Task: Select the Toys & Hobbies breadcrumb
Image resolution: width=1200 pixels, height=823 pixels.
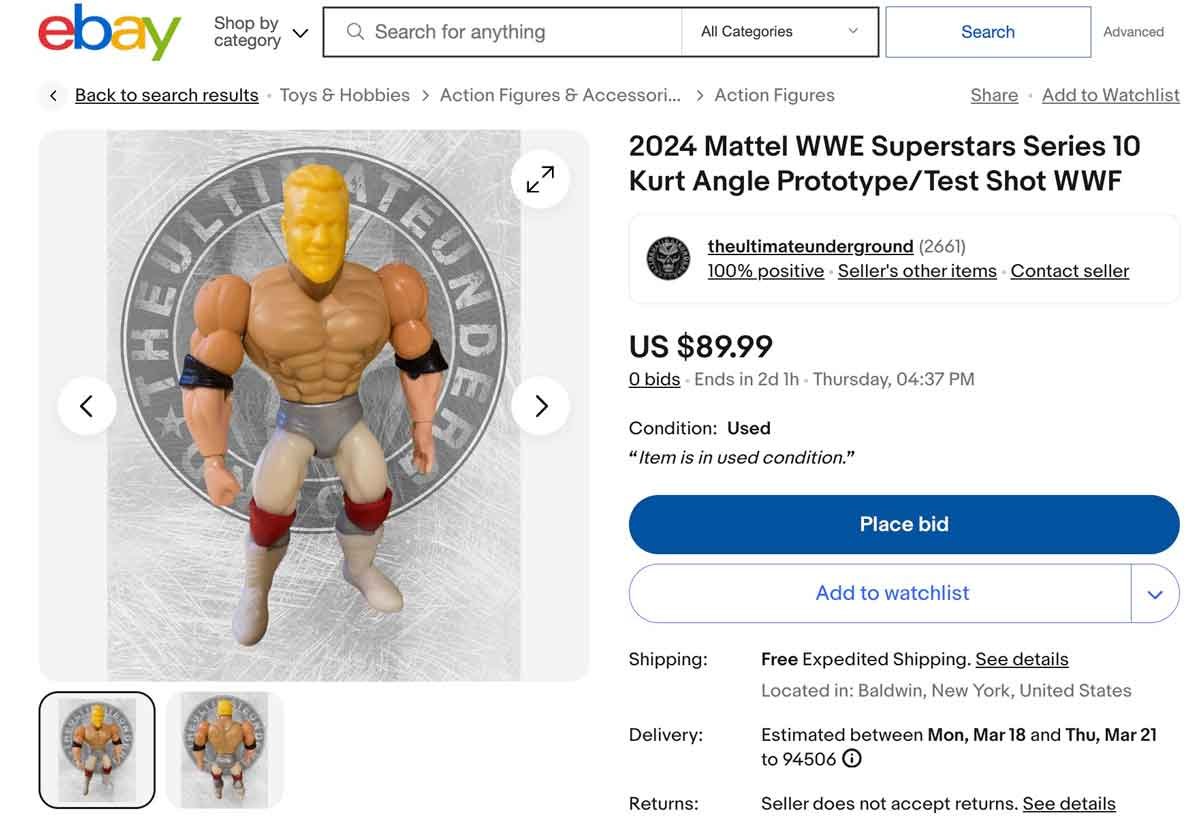Action: [x=344, y=95]
